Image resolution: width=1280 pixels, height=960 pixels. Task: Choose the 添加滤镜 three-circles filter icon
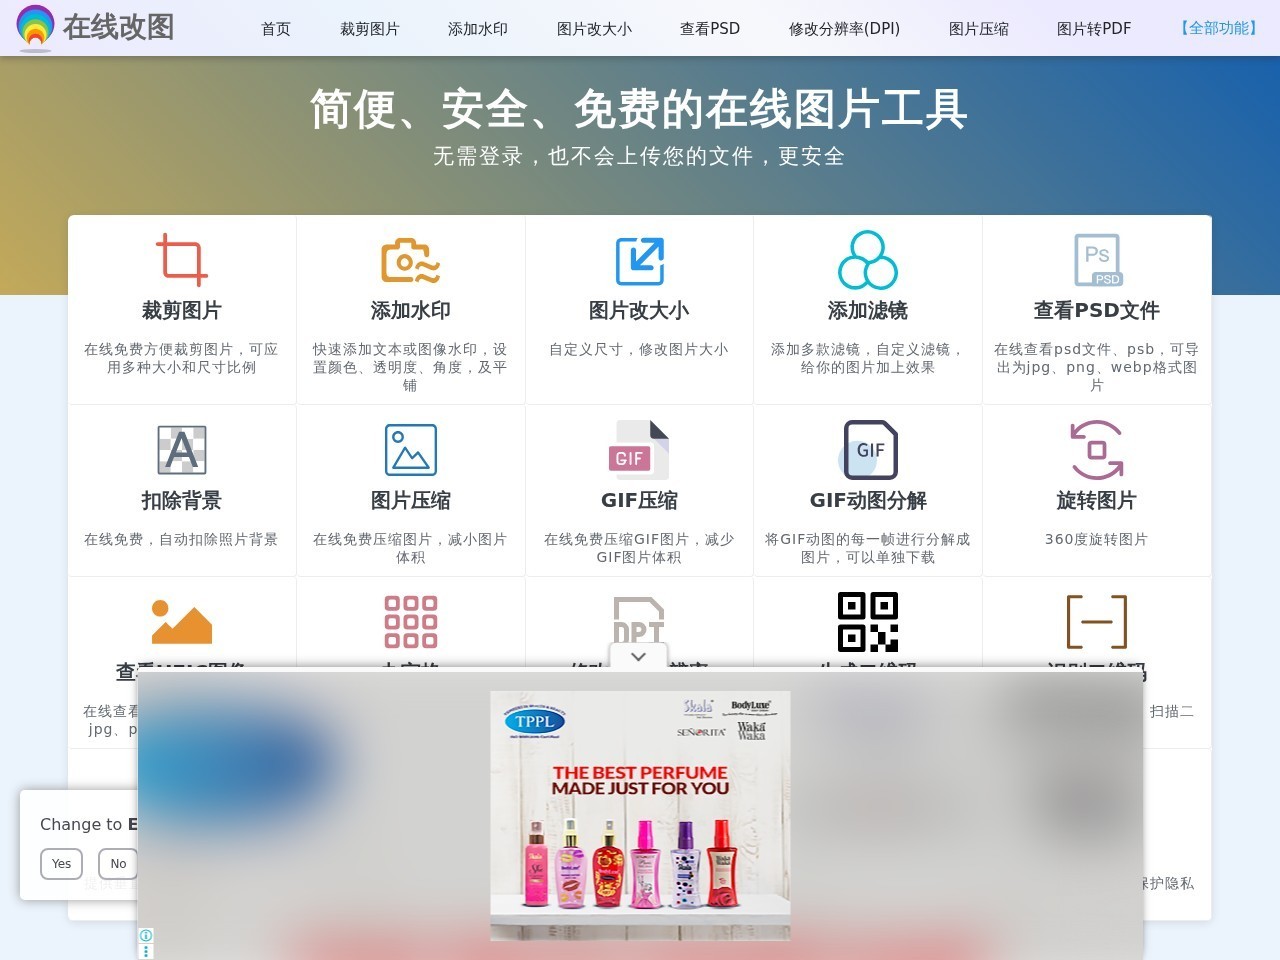point(868,260)
